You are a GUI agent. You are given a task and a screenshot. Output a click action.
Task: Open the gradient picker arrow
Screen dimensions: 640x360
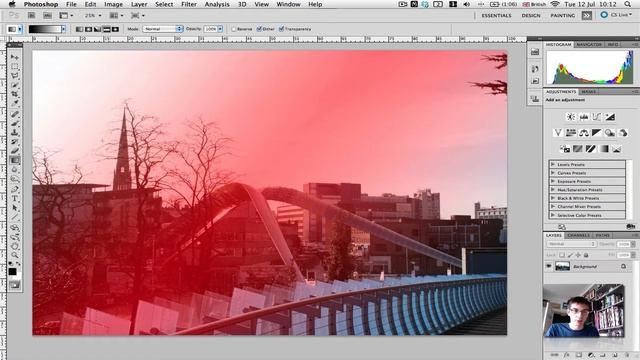click(63, 29)
